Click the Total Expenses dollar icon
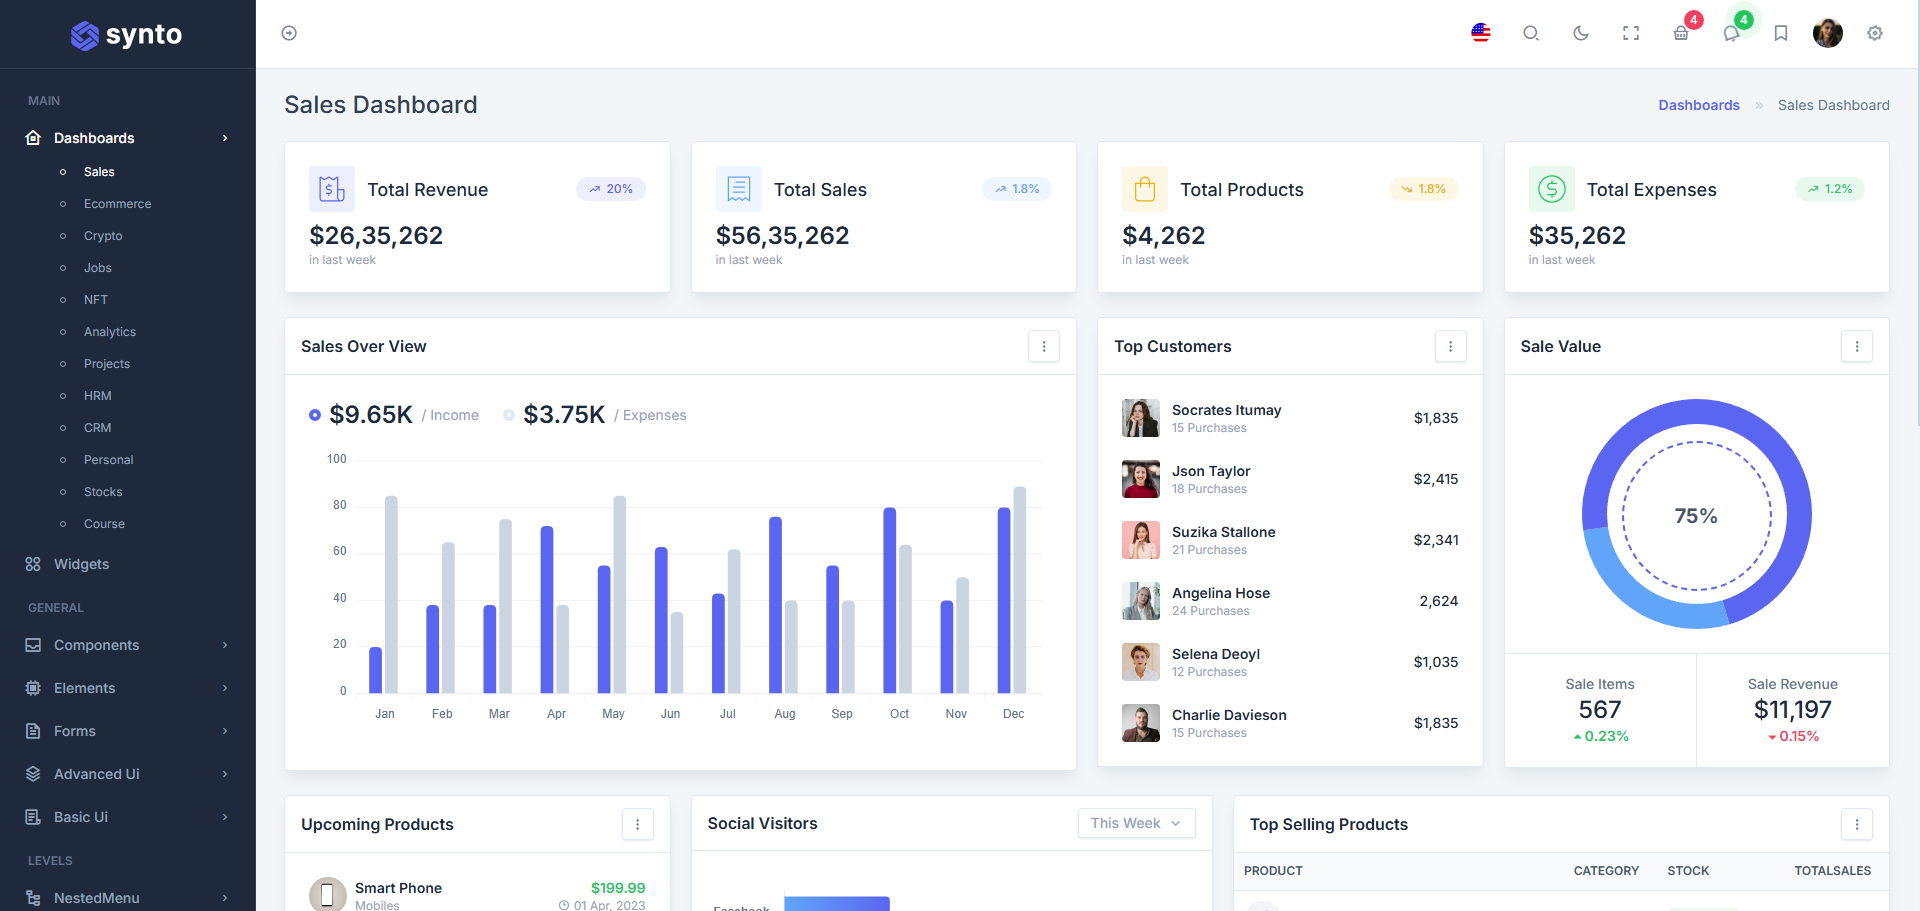This screenshot has width=1920, height=911. click(x=1552, y=189)
